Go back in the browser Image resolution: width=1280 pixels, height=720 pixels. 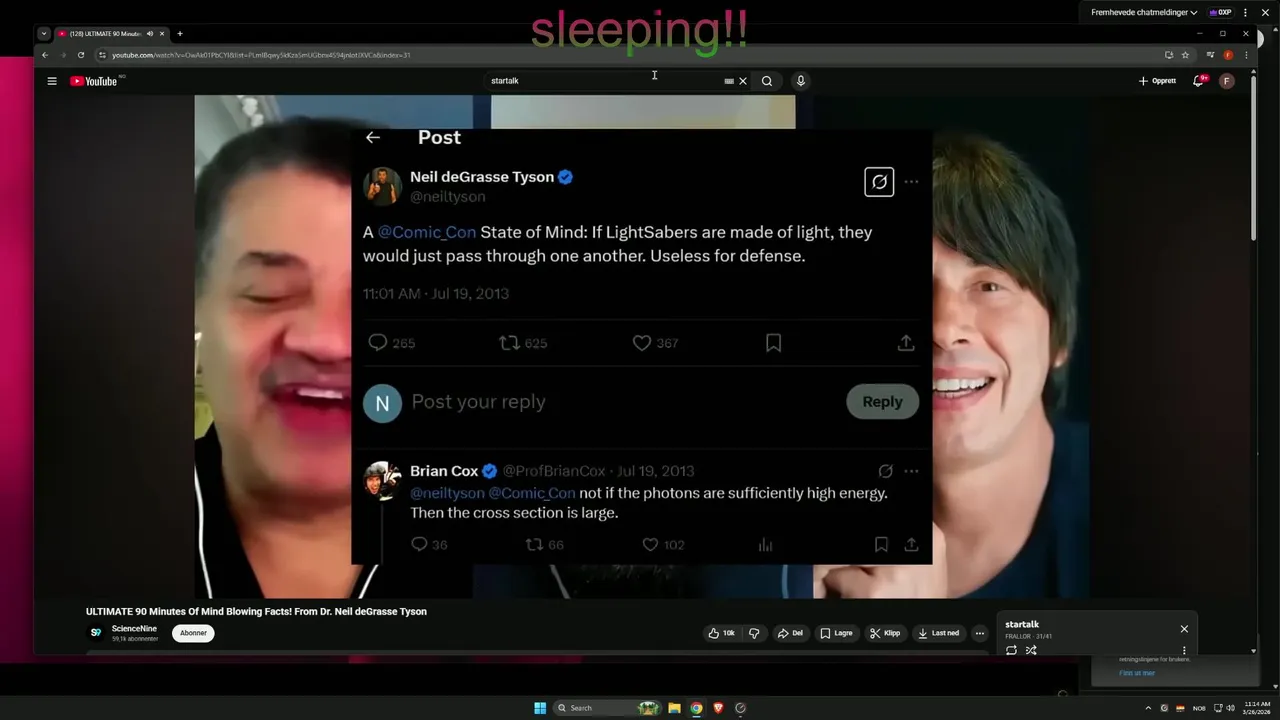pos(45,55)
